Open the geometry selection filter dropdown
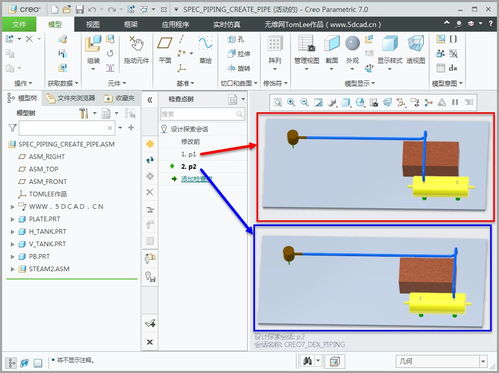 pos(483,361)
